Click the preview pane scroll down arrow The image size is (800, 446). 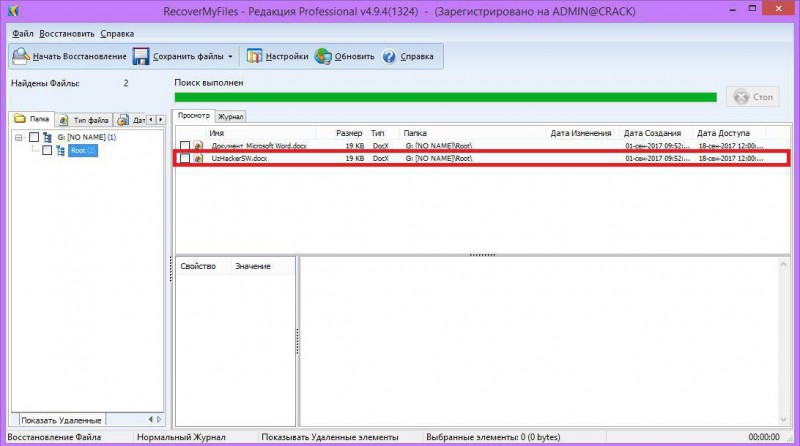[784, 420]
